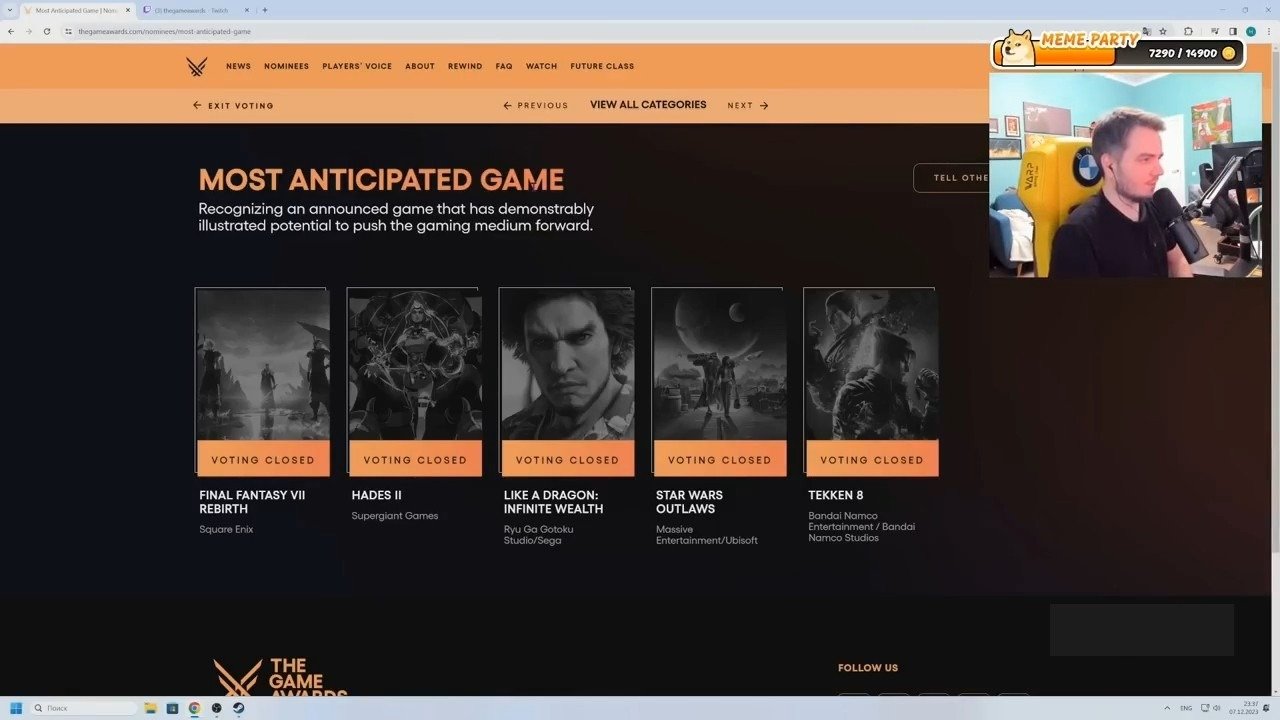This screenshot has height=720, width=1280.
Task: Go back using the browser back arrow
Action: [11, 31]
